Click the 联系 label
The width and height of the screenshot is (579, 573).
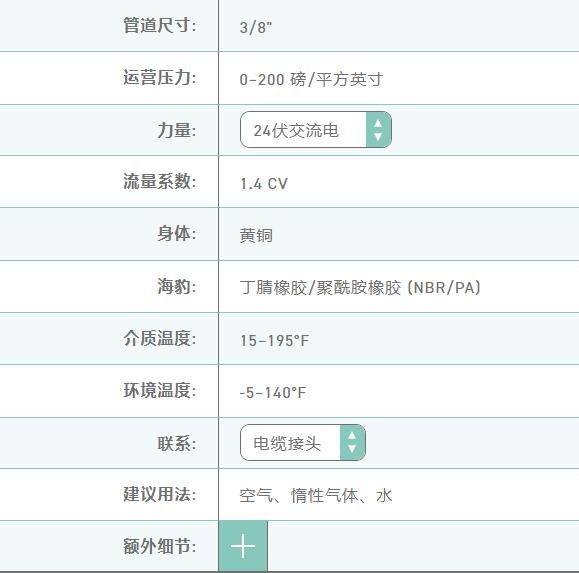pos(177,443)
